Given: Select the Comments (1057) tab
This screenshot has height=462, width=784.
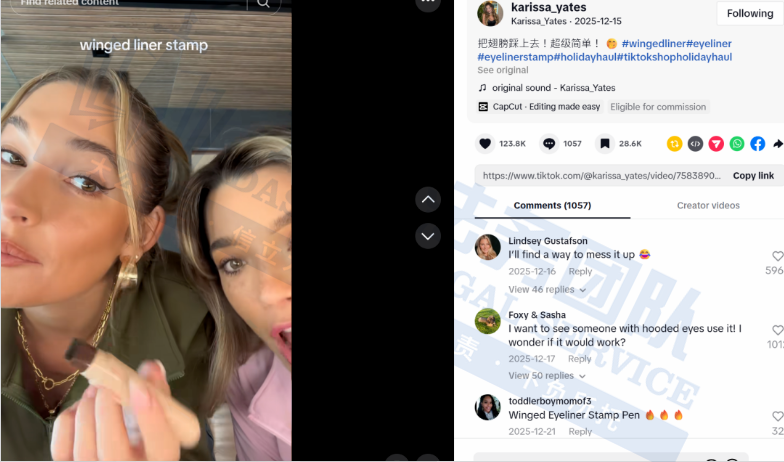Looking at the screenshot, I should point(552,206).
